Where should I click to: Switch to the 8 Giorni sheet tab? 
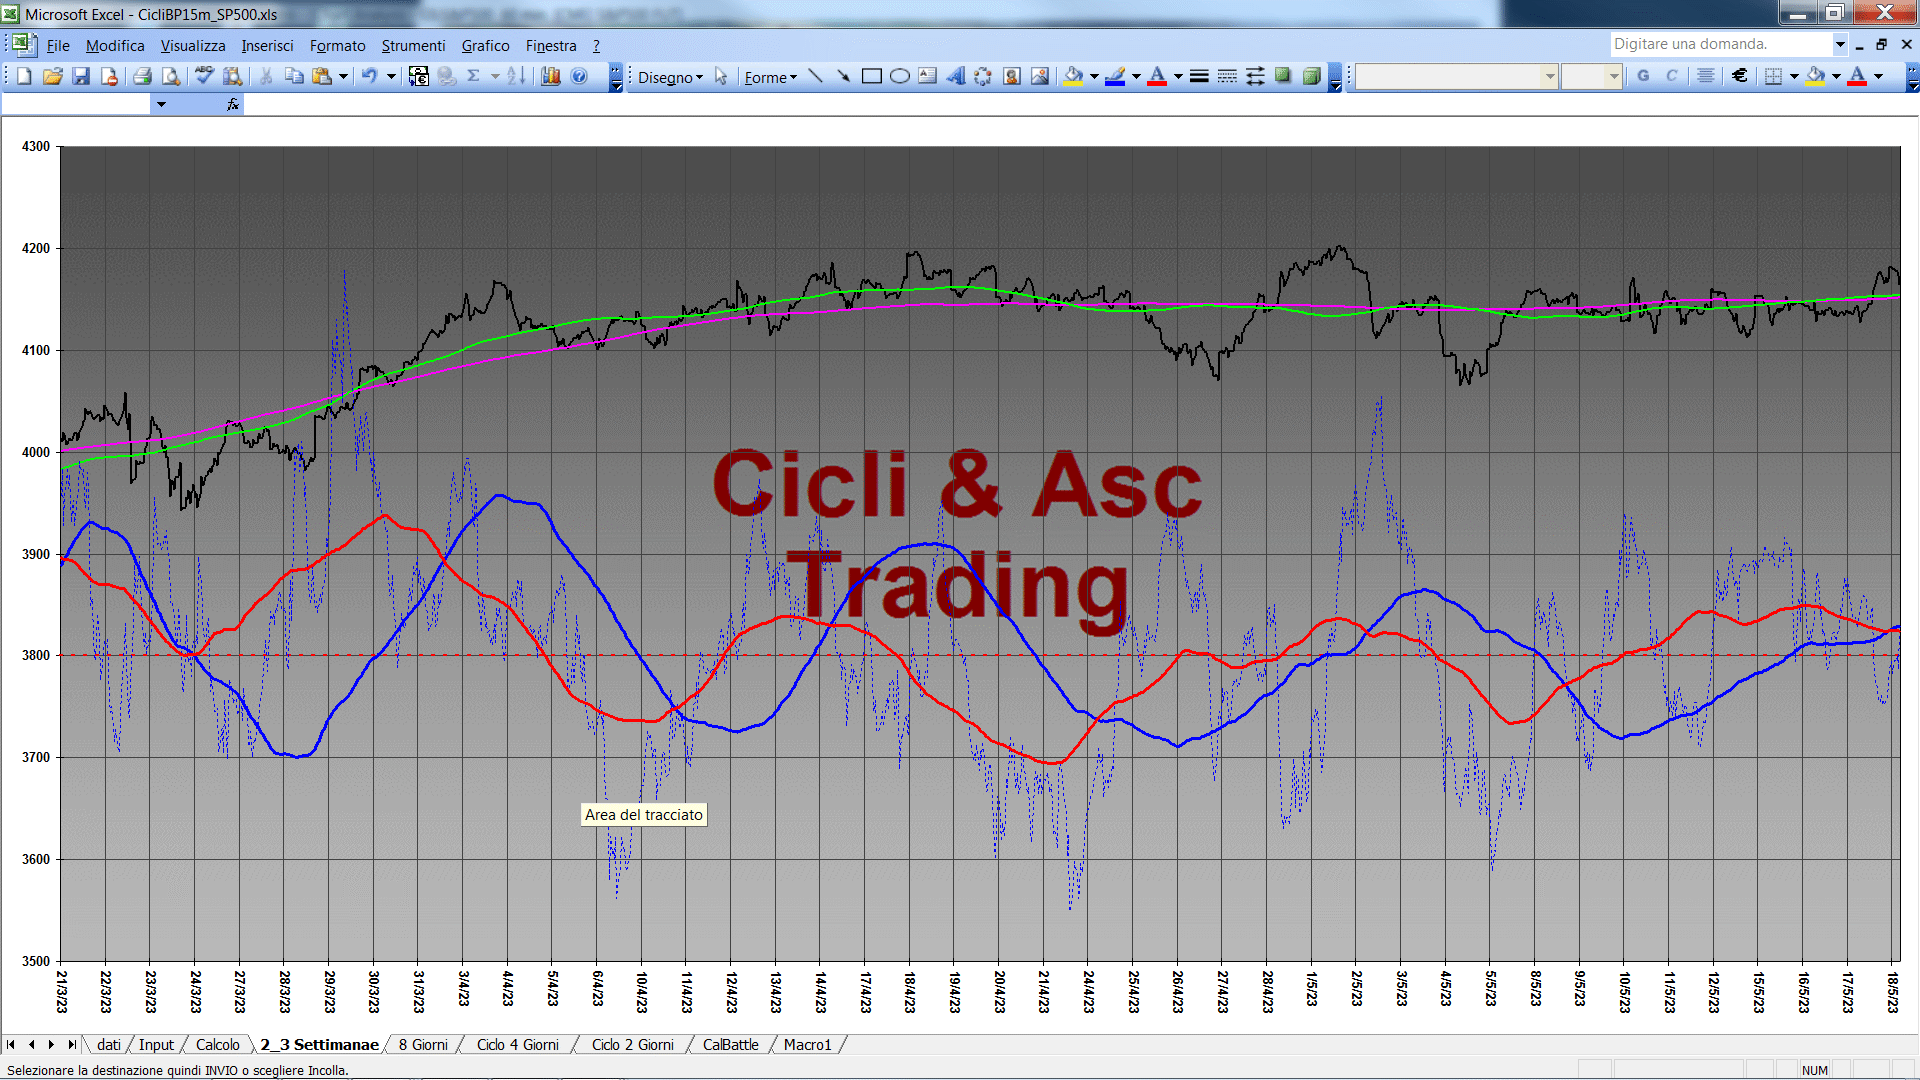(x=423, y=1045)
